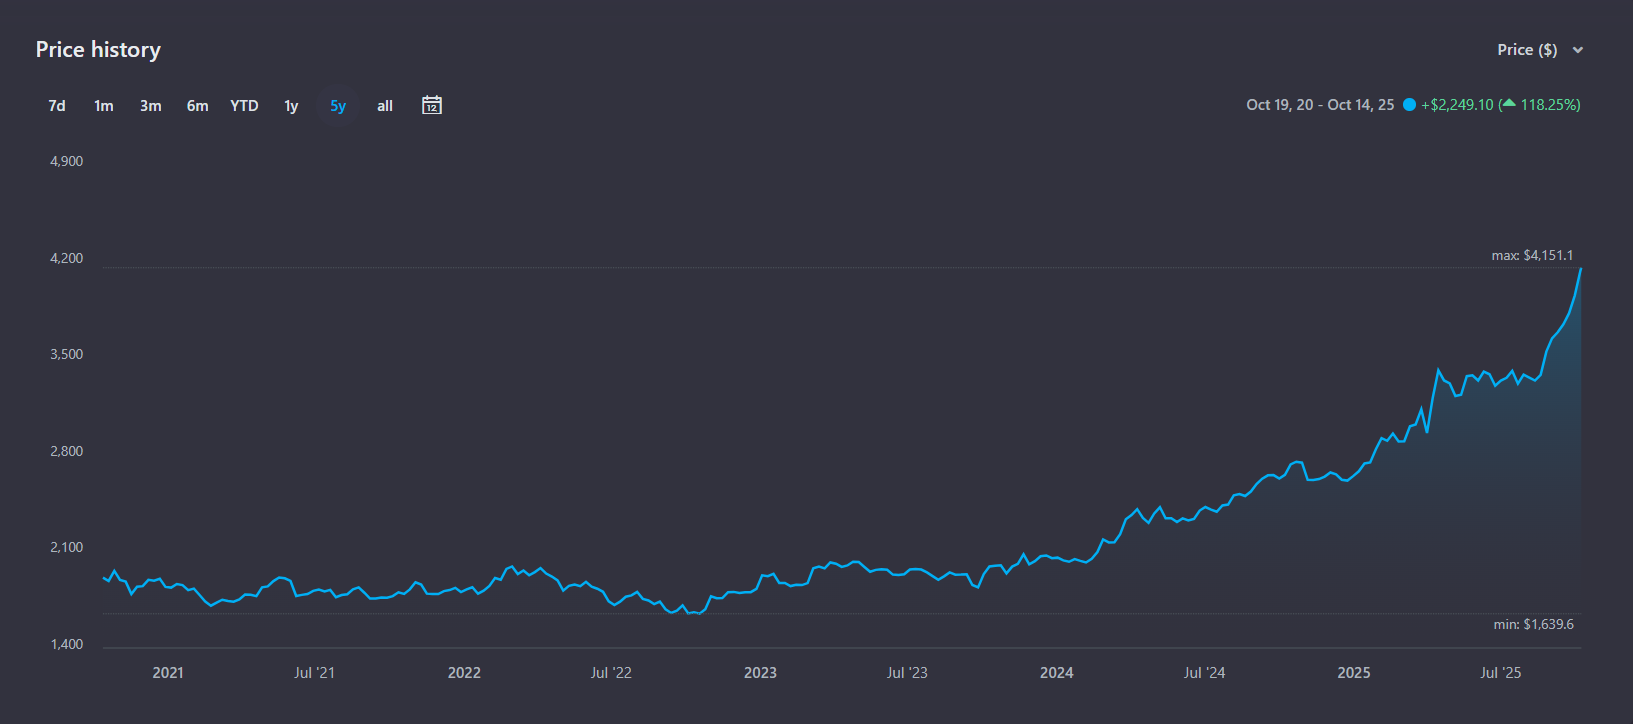The image size is (1633, 724).
Task: Click the min: $1,639.6 label
Action: [1533, 625]
